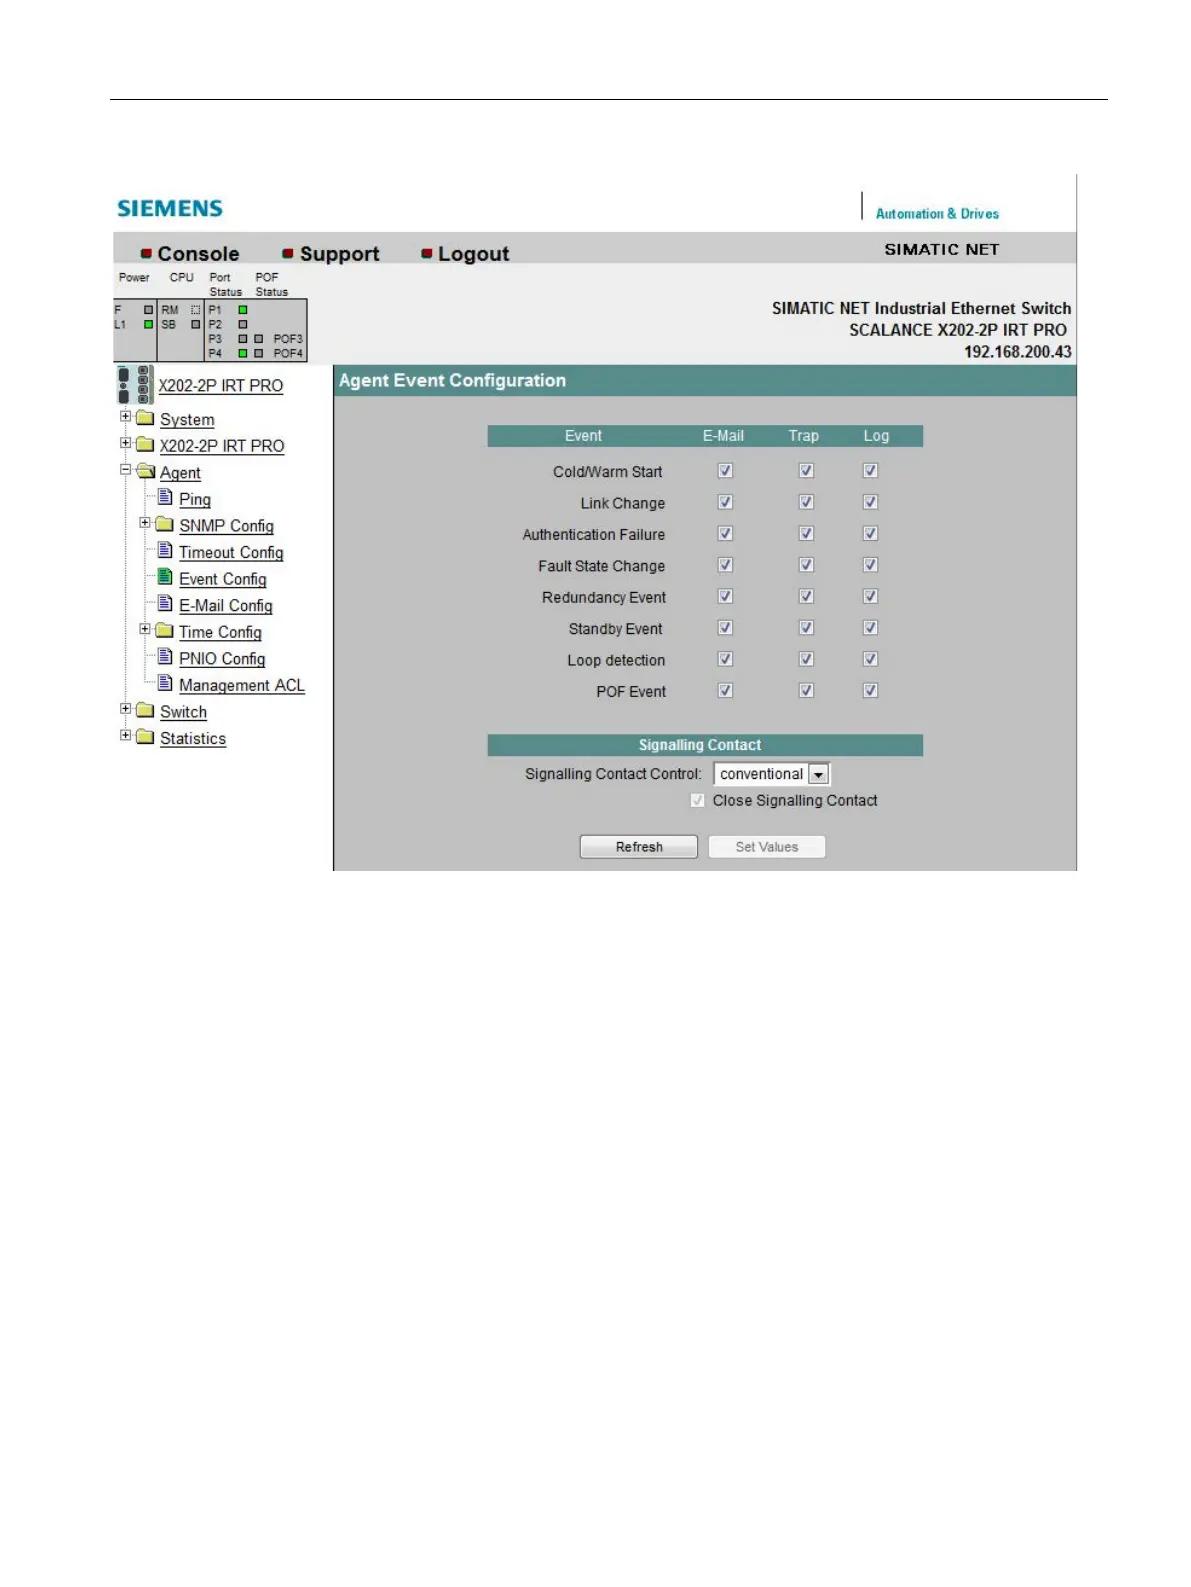Click the Refresh button

click(x=639, y=847)
